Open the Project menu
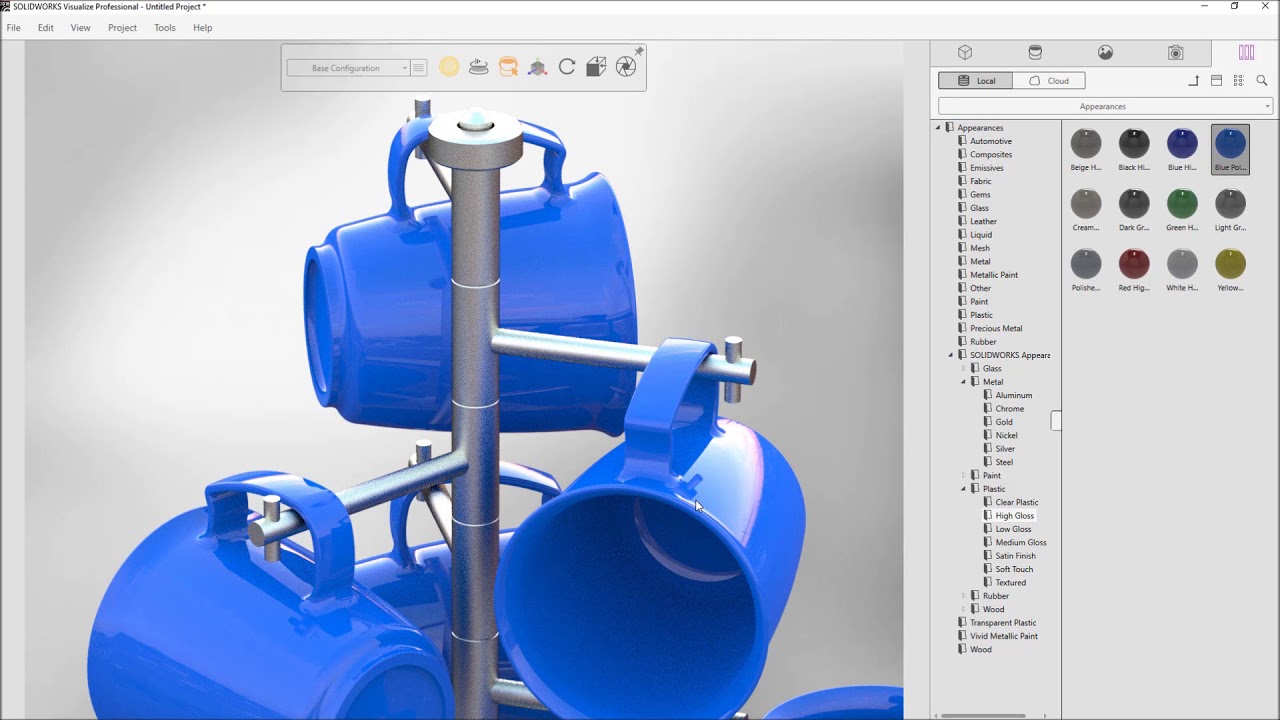The image size is (1280, 720). click(x=122, y=28)
